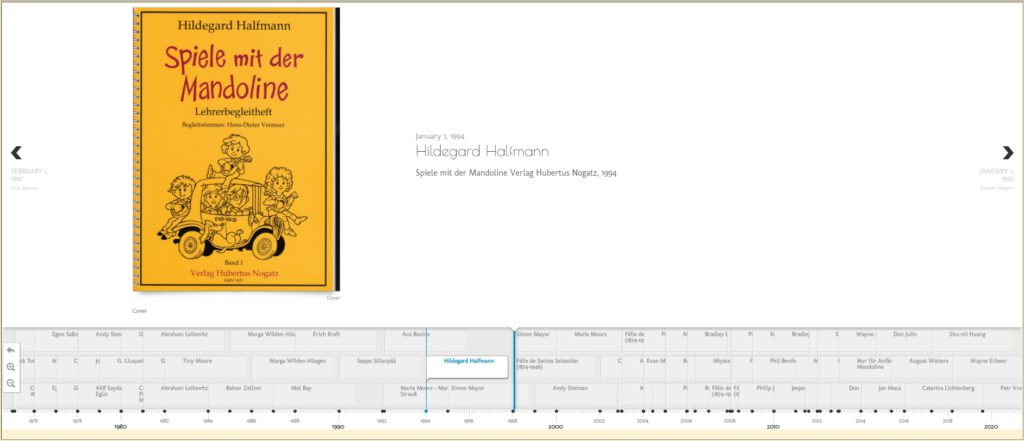Open the Phil Bertheau timeline entry
This screenshot has height=441, width=1024.
[x=783, y=361]
